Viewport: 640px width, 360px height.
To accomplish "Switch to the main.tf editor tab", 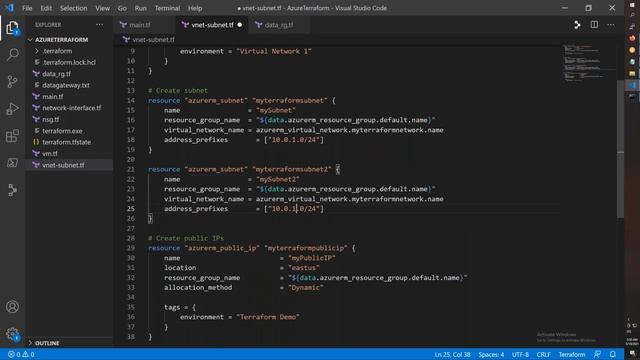I will point(144,25).
